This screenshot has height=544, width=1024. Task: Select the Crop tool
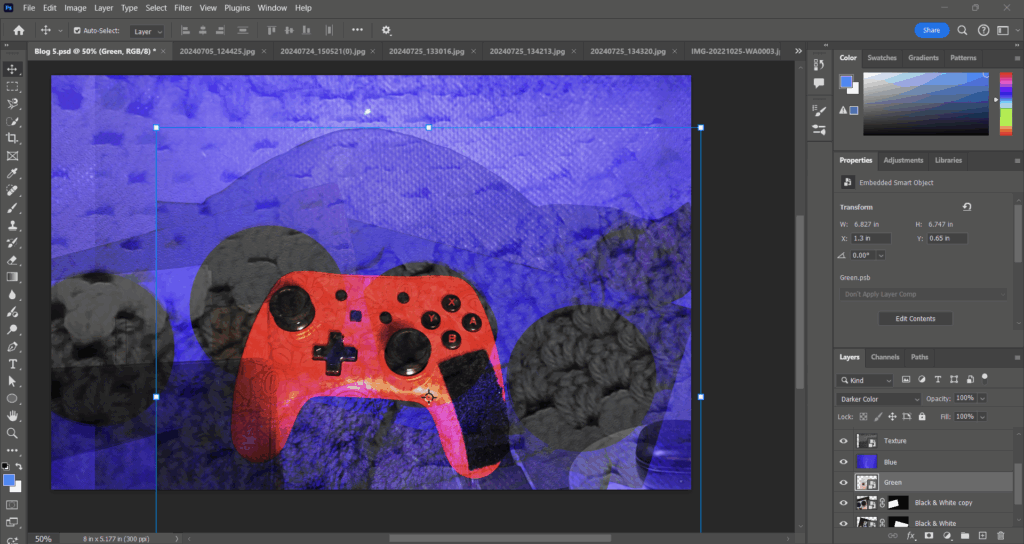point(13,138)
